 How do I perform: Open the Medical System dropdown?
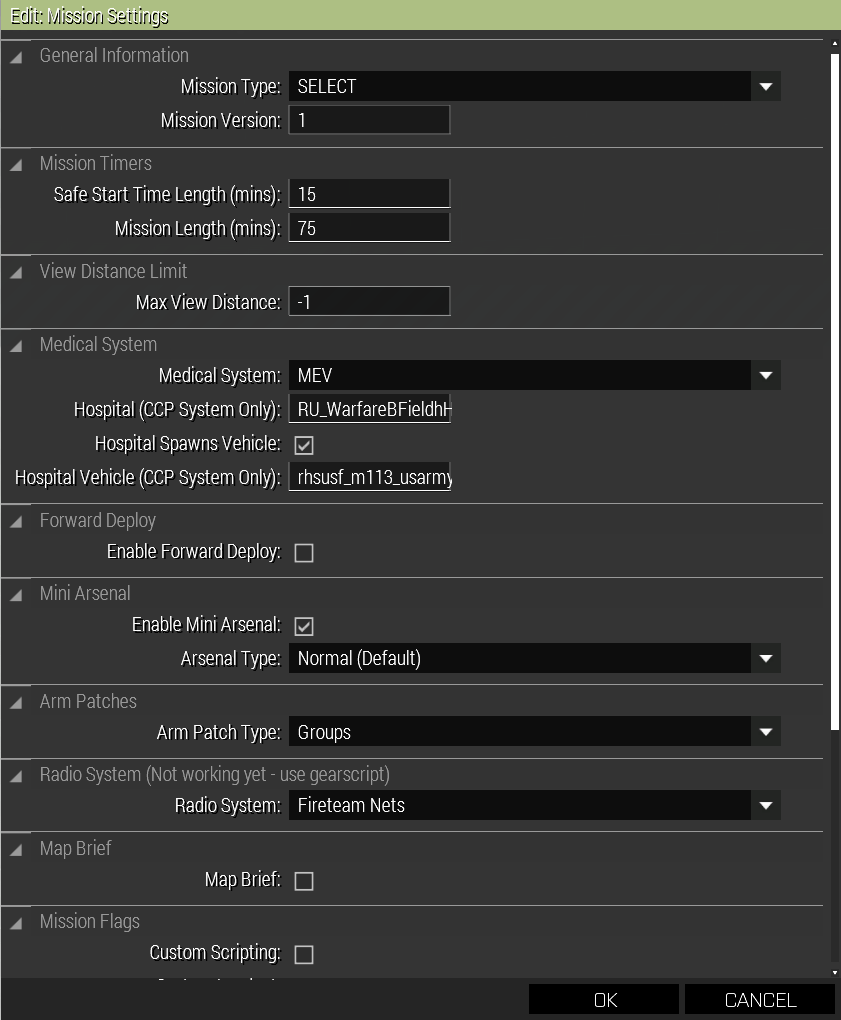[765, 376]
